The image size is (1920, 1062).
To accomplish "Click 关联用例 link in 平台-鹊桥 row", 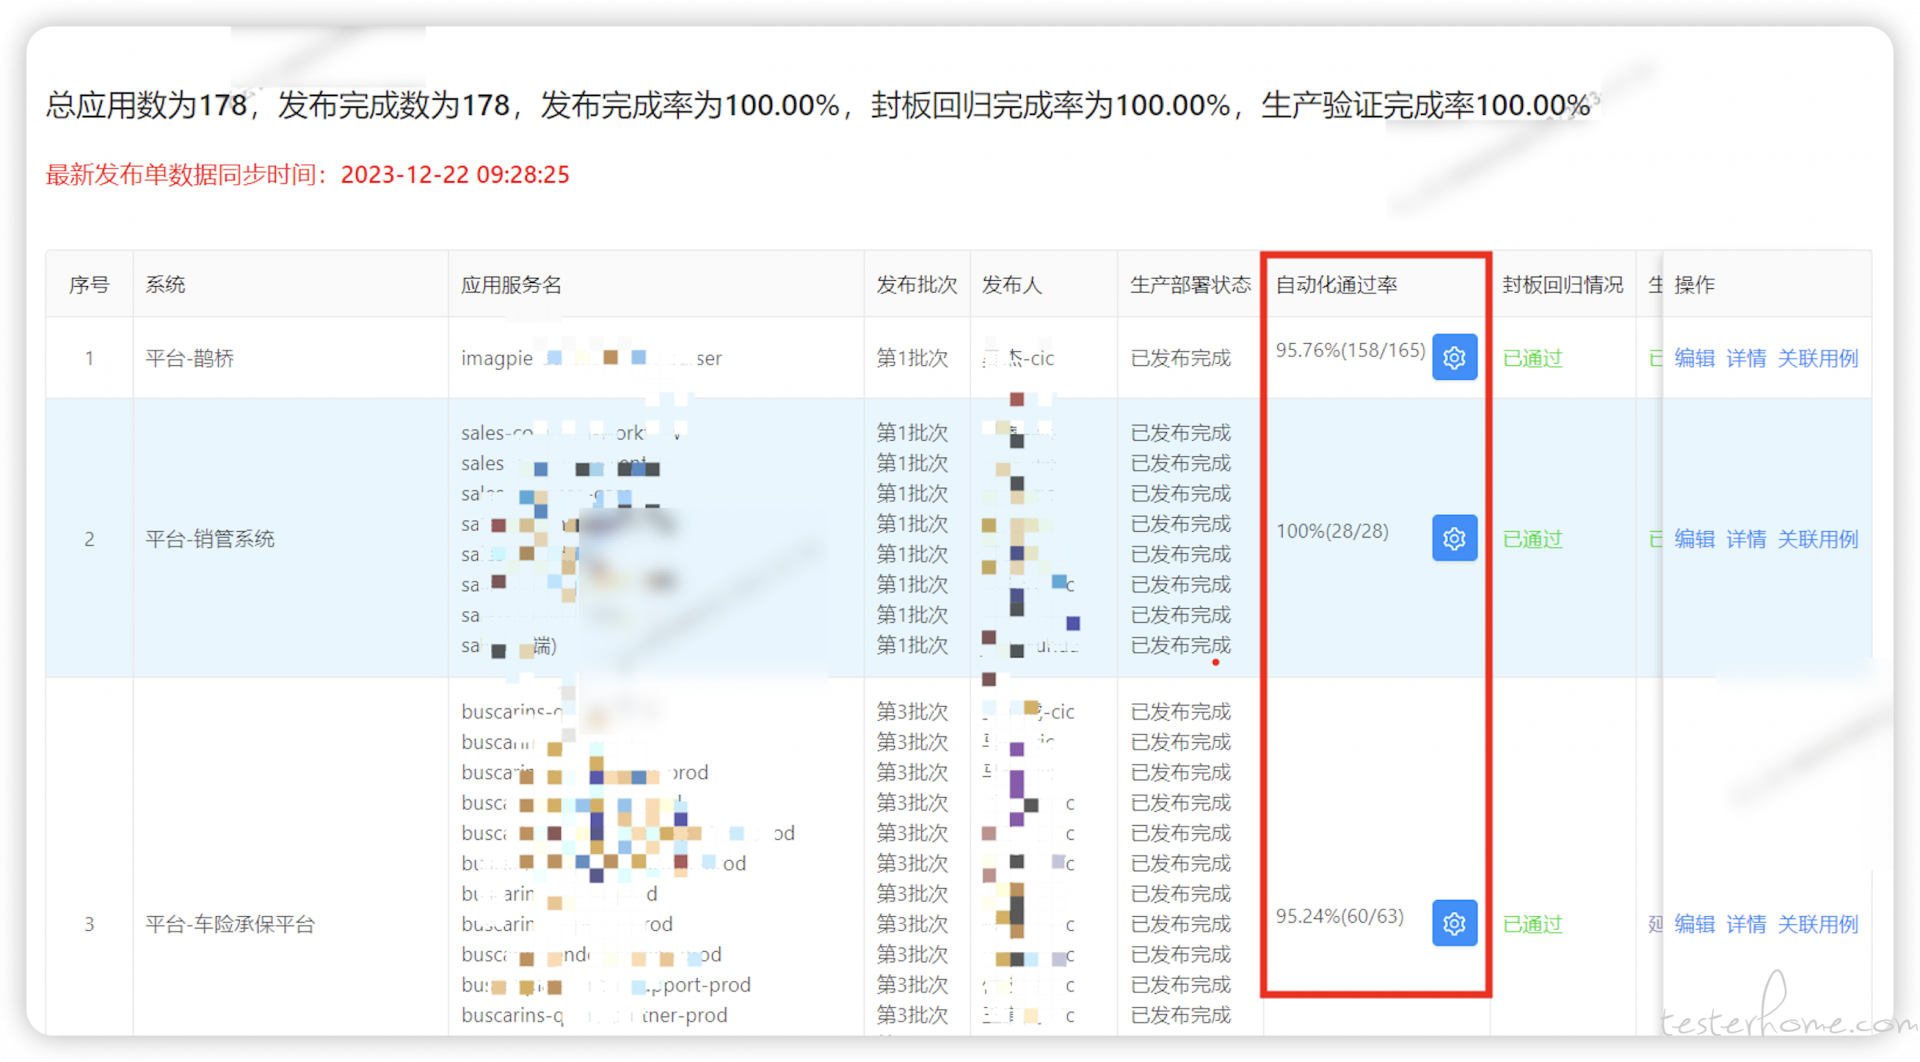I will click(1817, 358).
